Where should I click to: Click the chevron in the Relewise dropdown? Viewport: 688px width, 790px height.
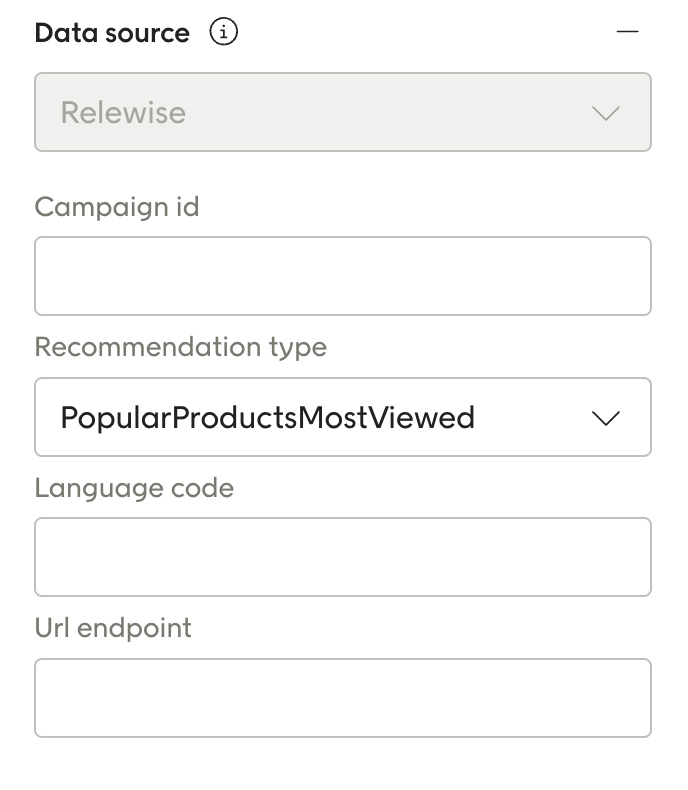point(606,113)
